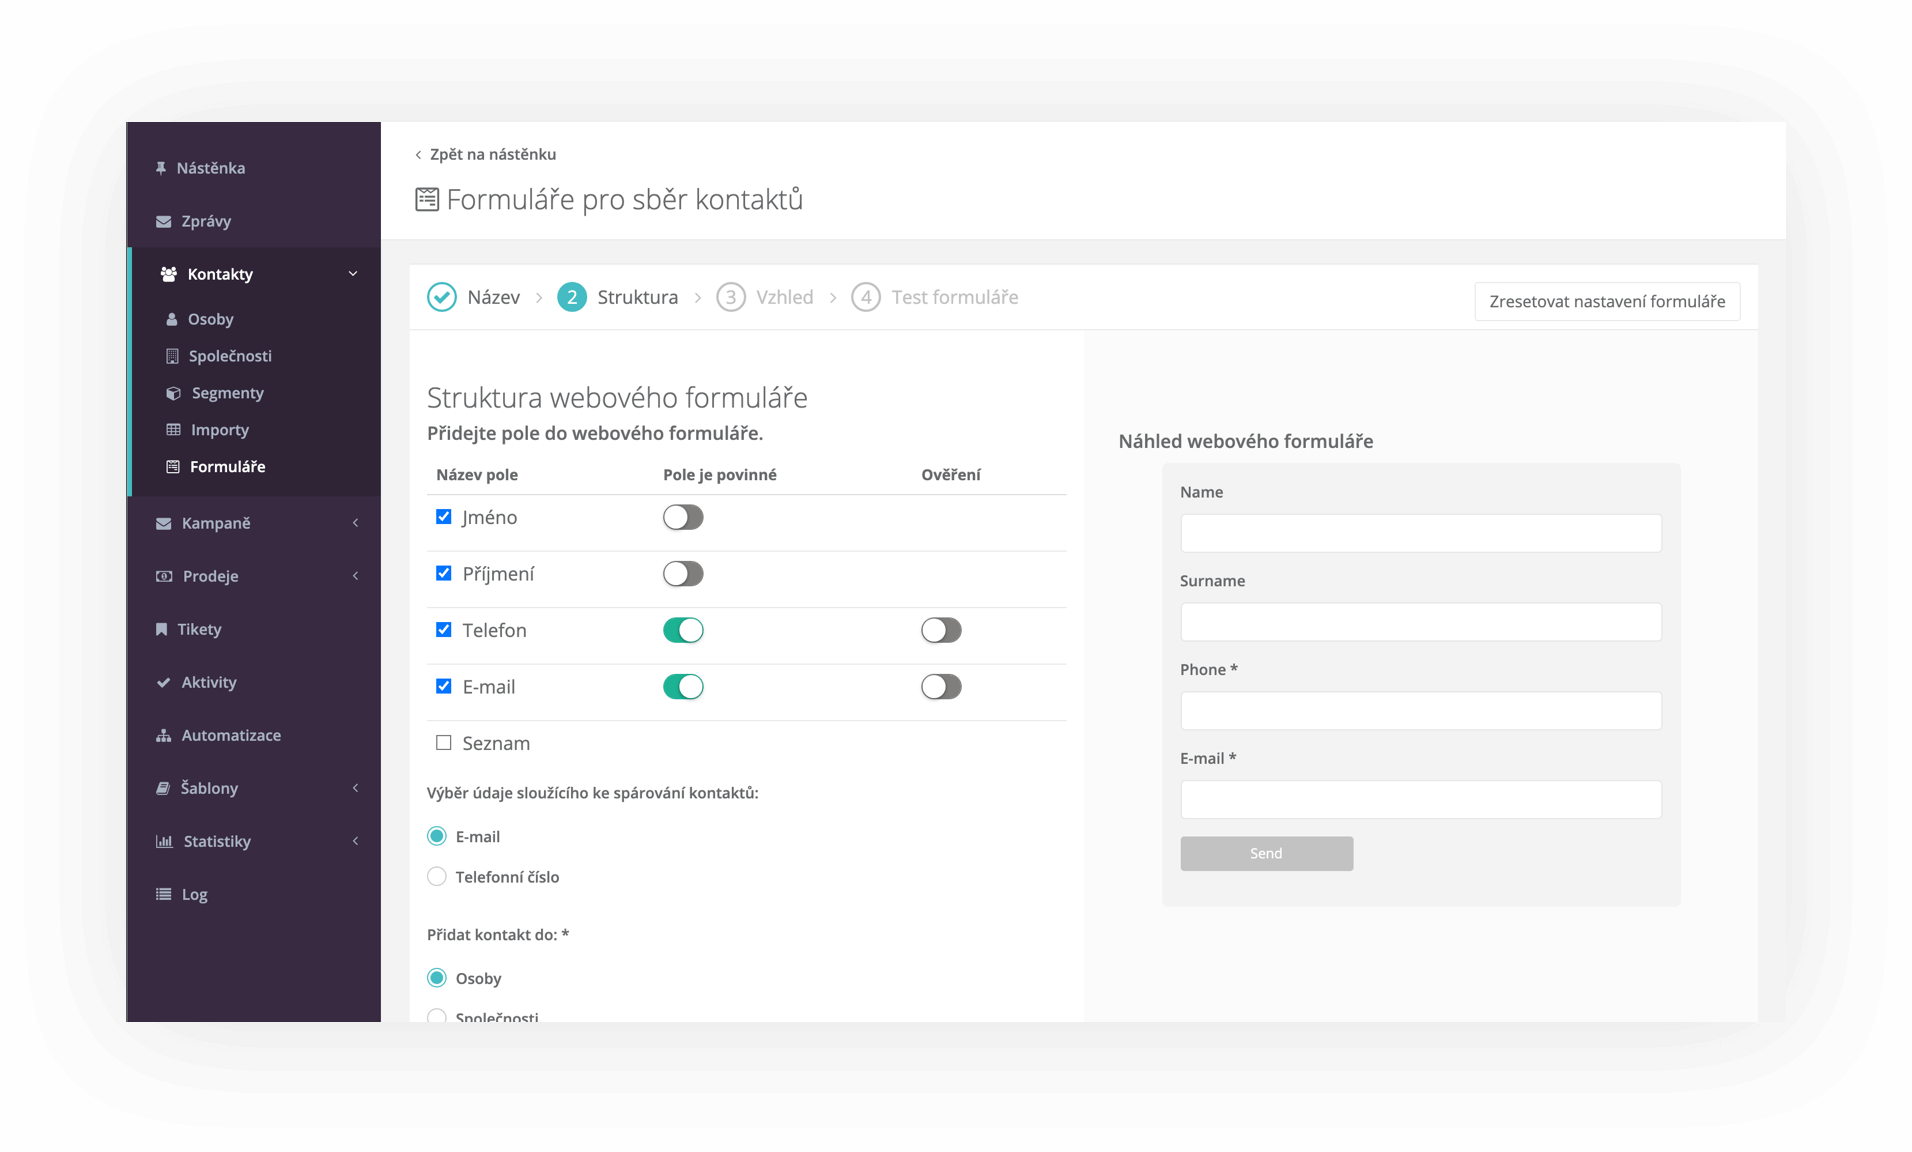Click Zresetovat nastavení formuláře button
1912x1152 pixels.
(1606, 301)
